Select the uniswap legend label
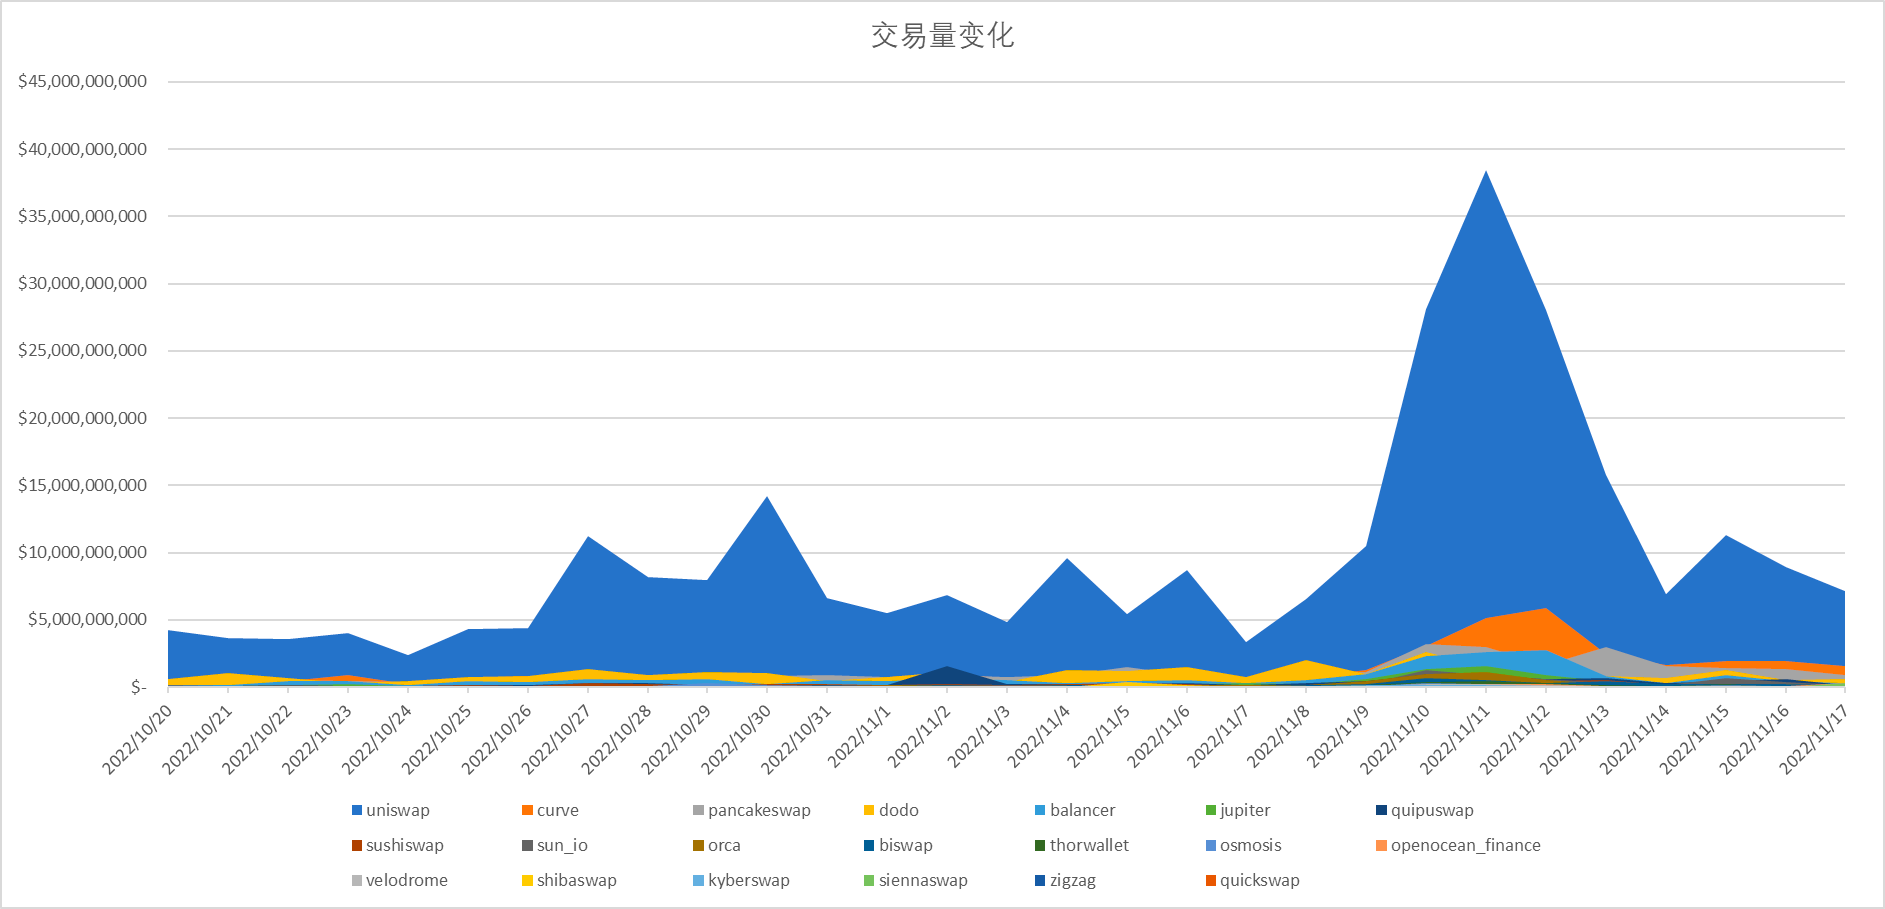1885x909 pixels. pos(398,810)
